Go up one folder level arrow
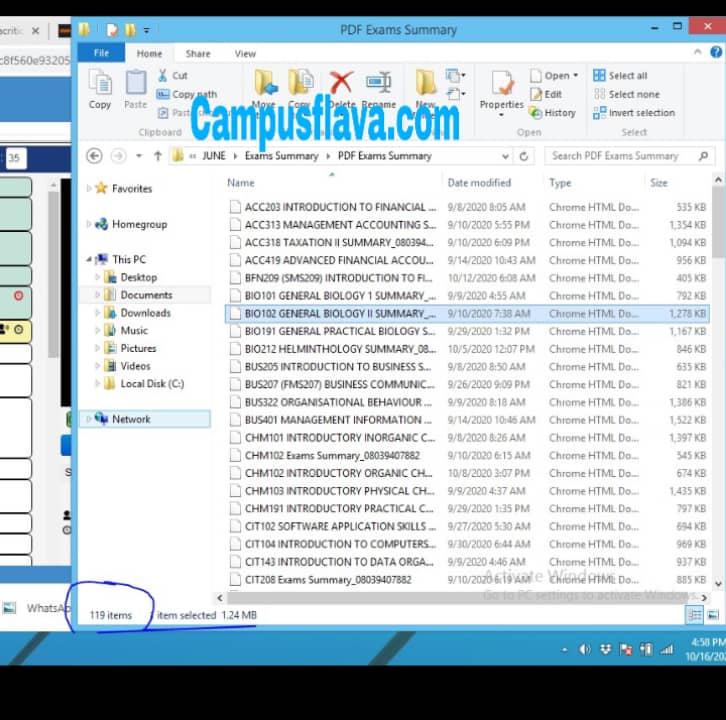Image resolution: width=726 pixels, height=720 pixels. click(x=157, y=156)
